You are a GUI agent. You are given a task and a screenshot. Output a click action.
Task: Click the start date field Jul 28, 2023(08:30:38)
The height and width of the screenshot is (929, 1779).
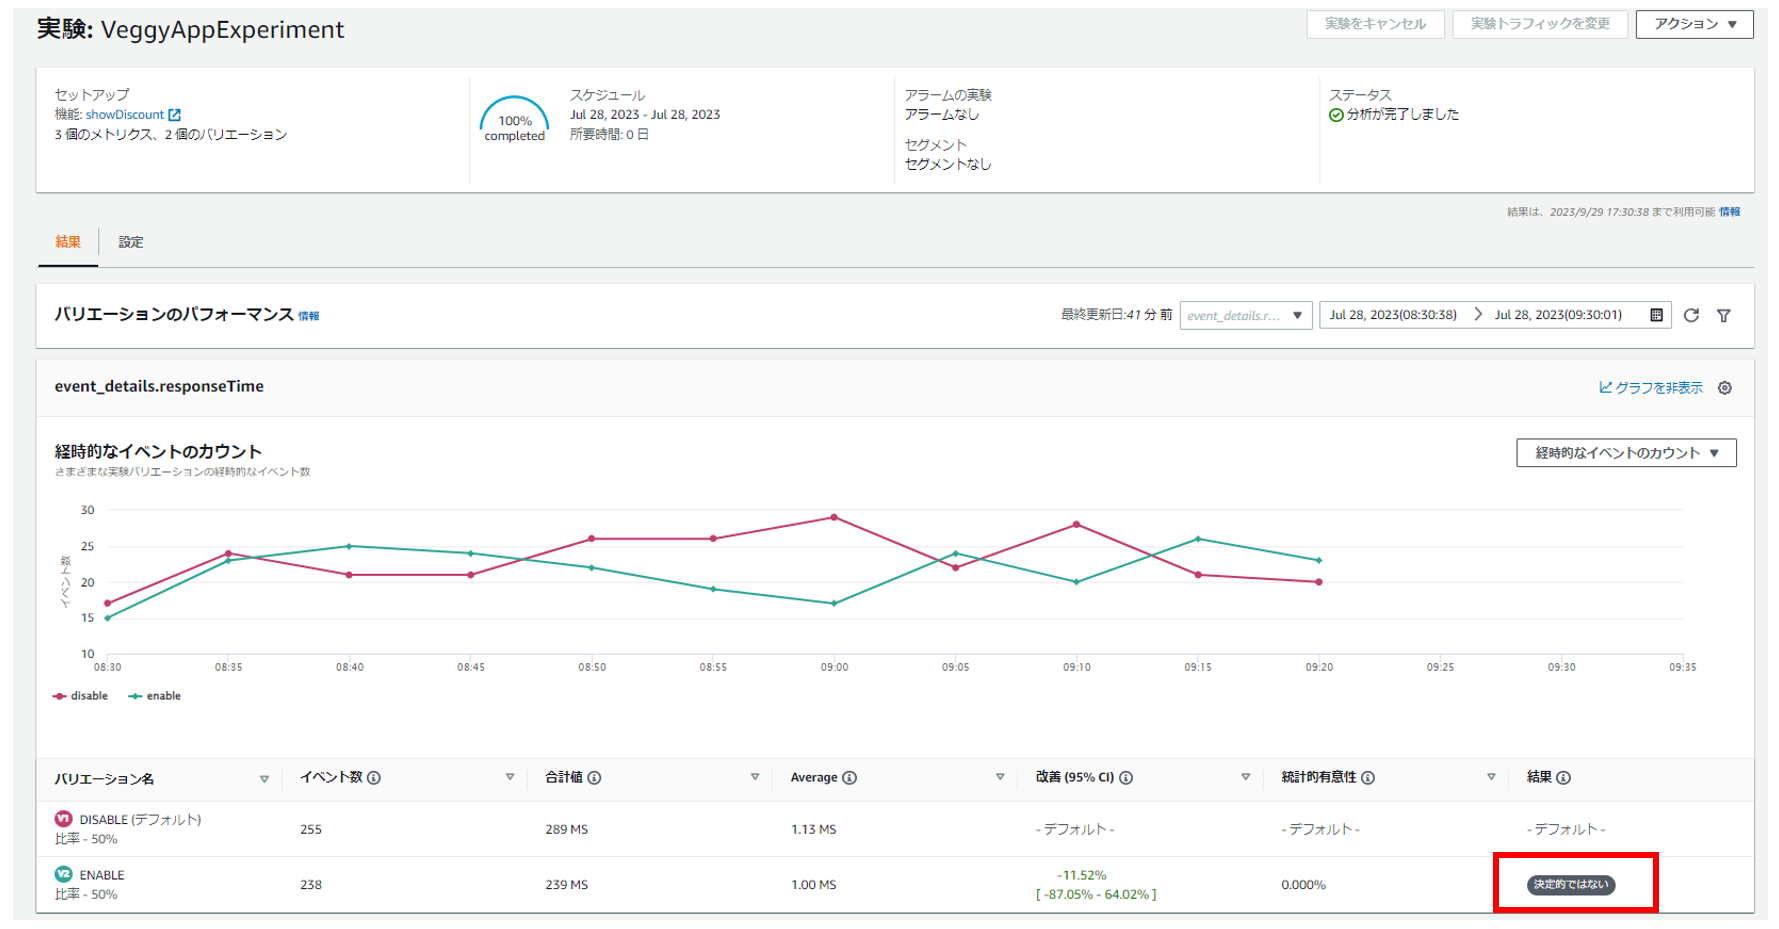[x=1392, y=315]
